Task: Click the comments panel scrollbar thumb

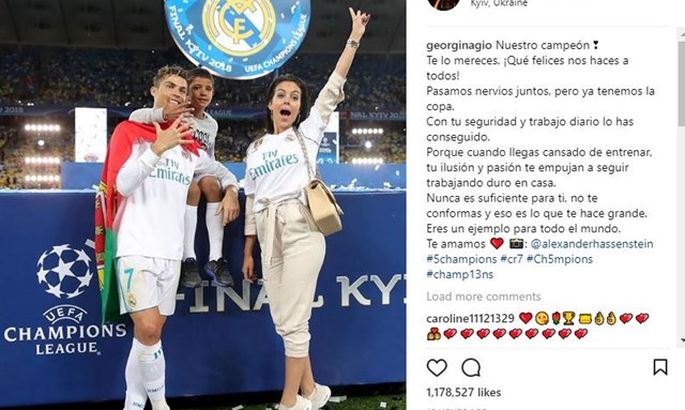Action: tap(681, 82)
